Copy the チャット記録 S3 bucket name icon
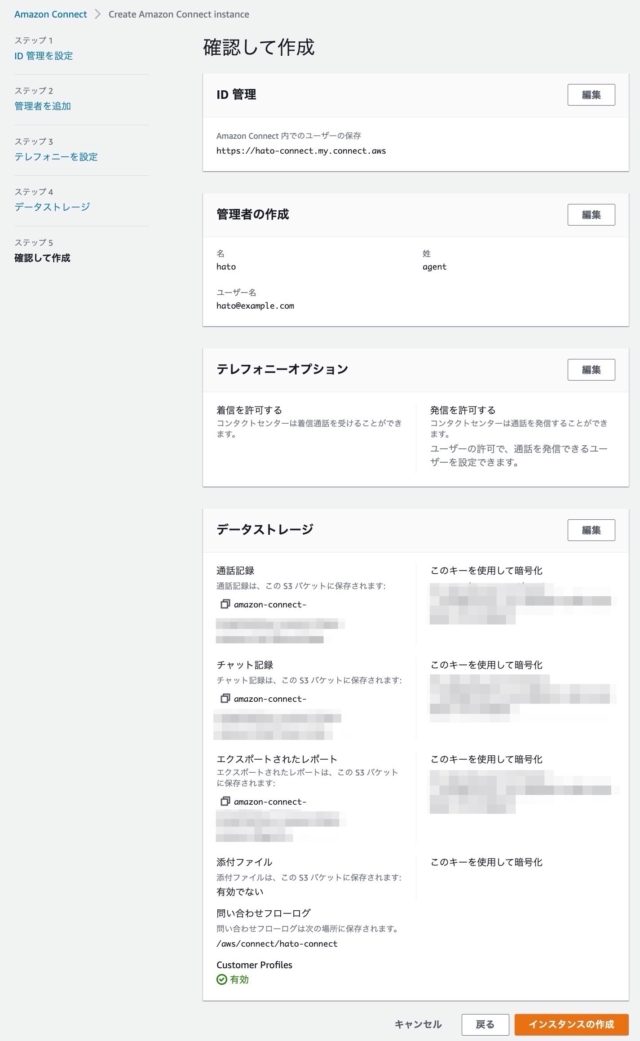Screen dimensions: 640x1041 point(225,698)
